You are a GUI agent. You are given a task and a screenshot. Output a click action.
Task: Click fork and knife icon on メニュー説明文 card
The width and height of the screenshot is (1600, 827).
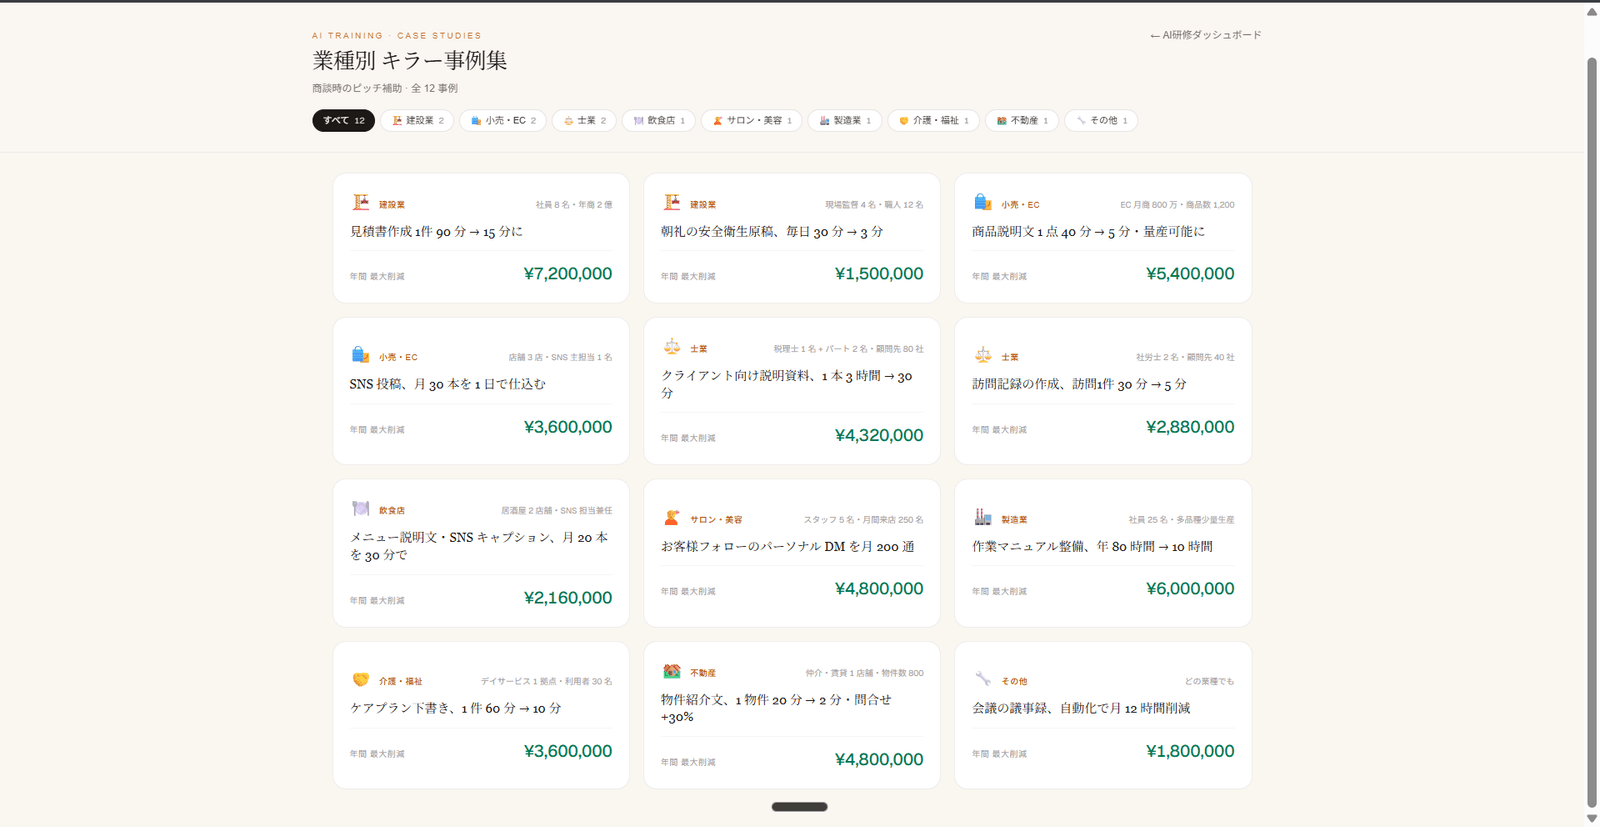pos(360,509)
